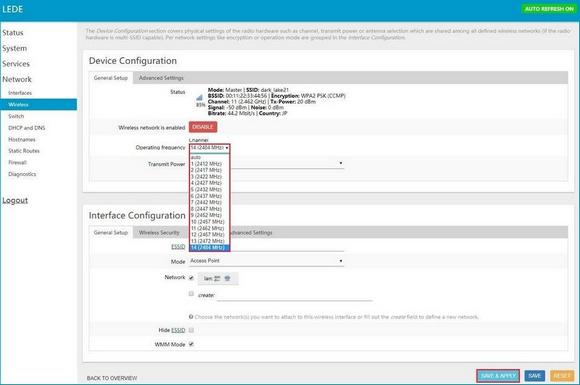Click the LEDE logo in header

coord(13,9)
